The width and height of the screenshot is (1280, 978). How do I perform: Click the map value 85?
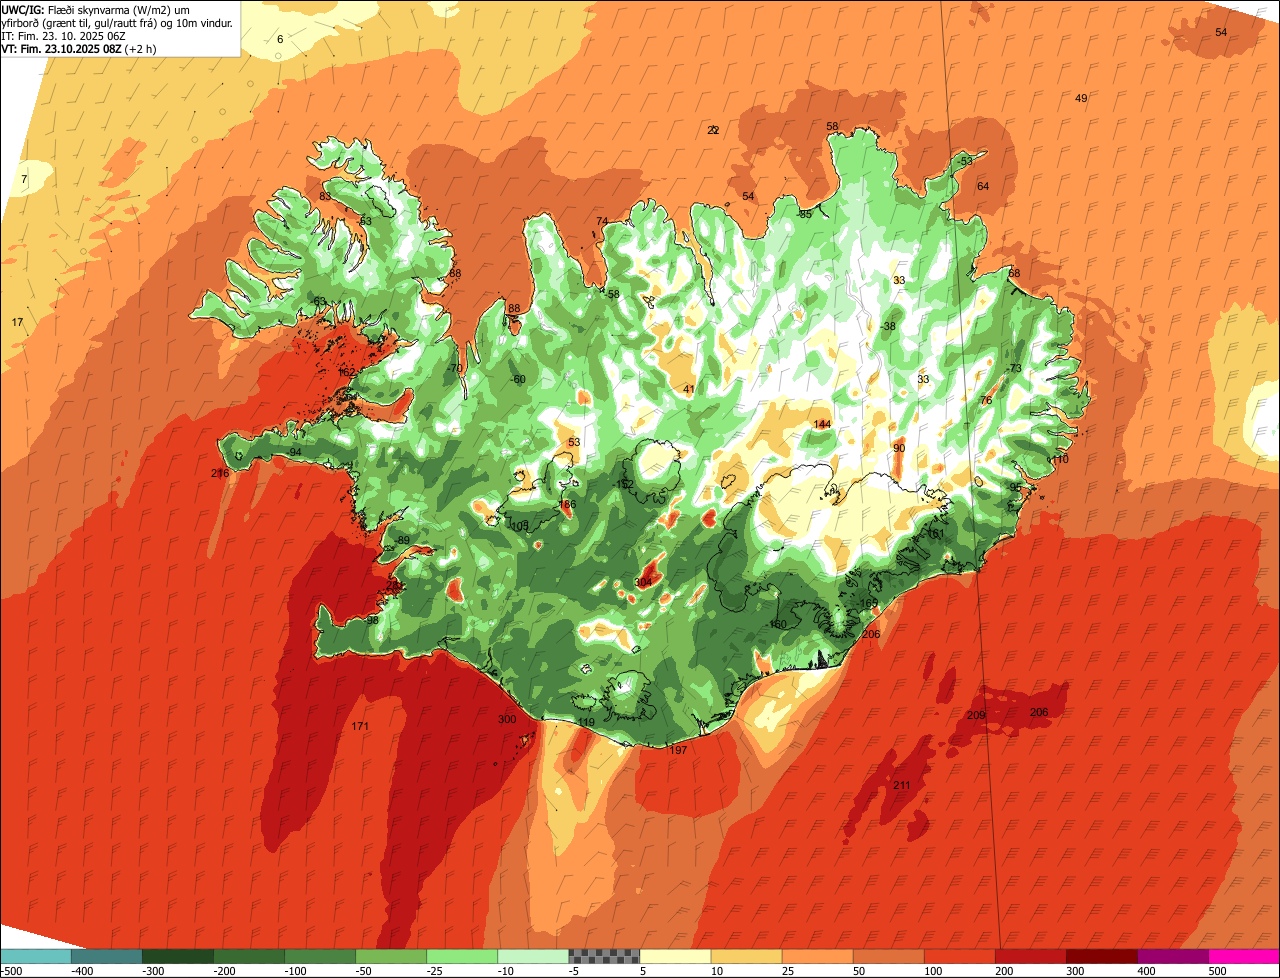[x=805, y=214]
